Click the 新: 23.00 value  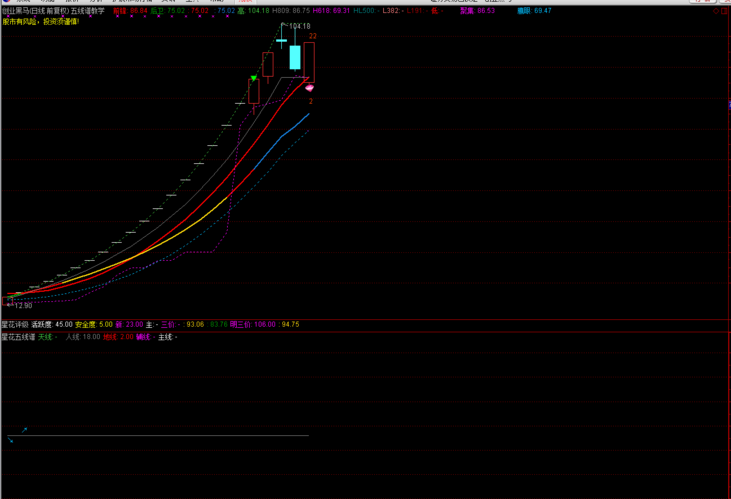click(129, 325)
